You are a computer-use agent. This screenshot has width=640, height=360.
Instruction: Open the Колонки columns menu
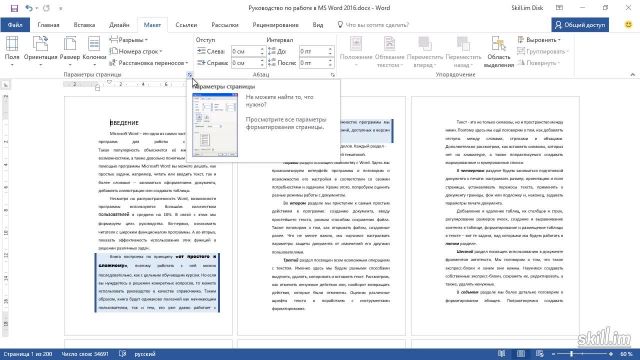pyautogui.click(x=94, y=51)
